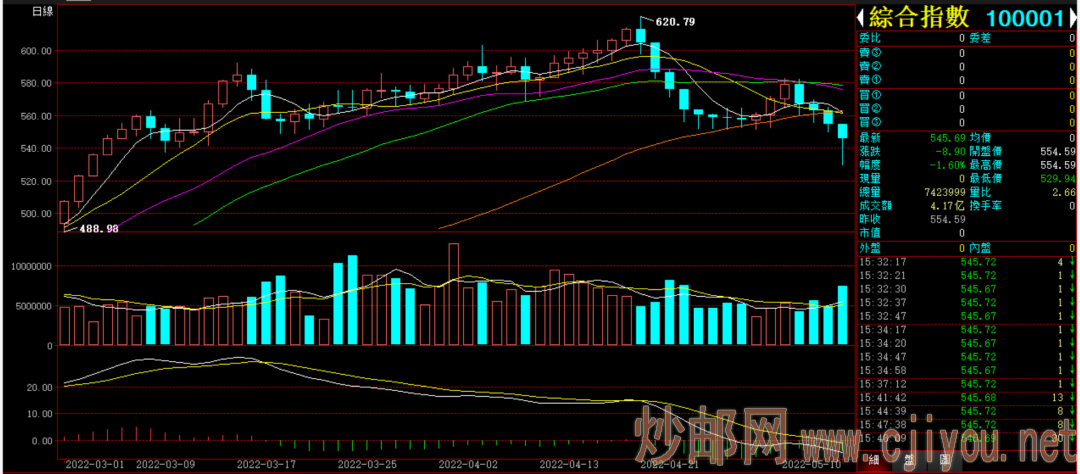Click the 600.00 price axis label
This screenshot has width=1080, height=474.
[x=35, y=51]
